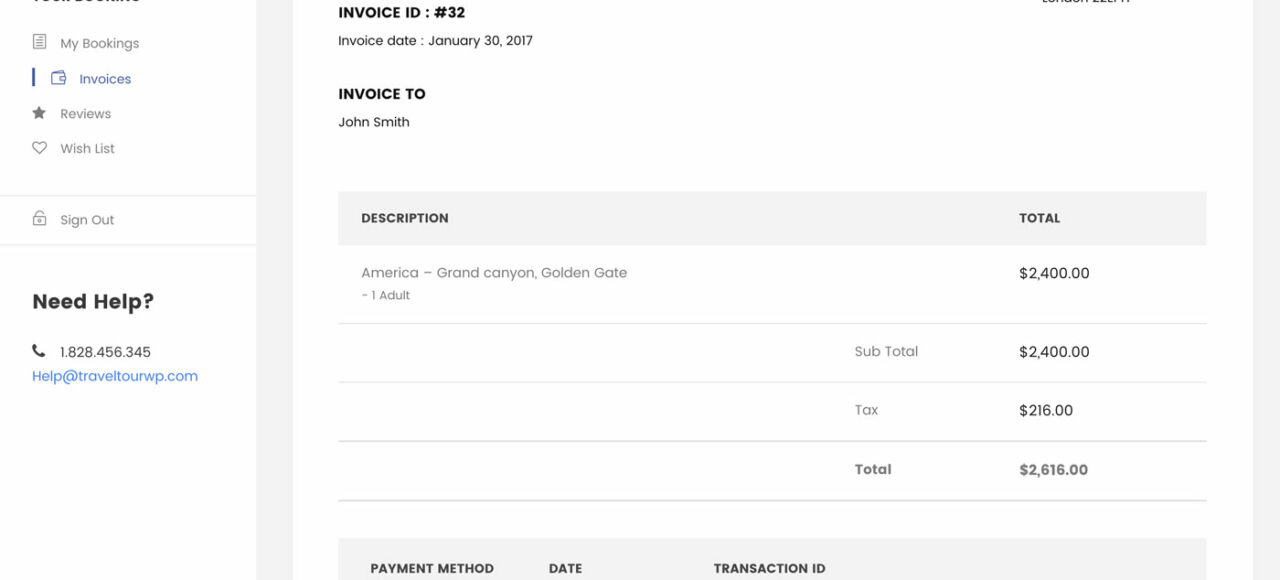Viewport: 1280px width, 580px height.
Task: Click the DESCRIPTION column header
Action: pos(404,218)
